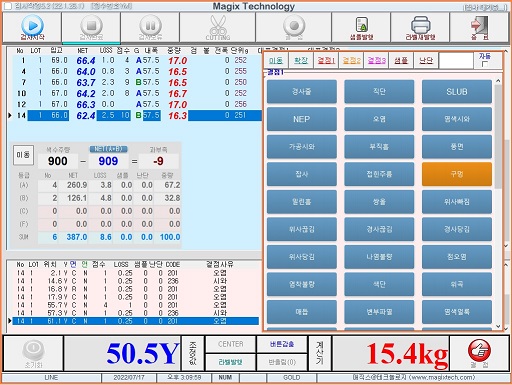This screenshot has width=512, height=385.
Task: Click the CENTER button
Action: [x=231, y=344]
